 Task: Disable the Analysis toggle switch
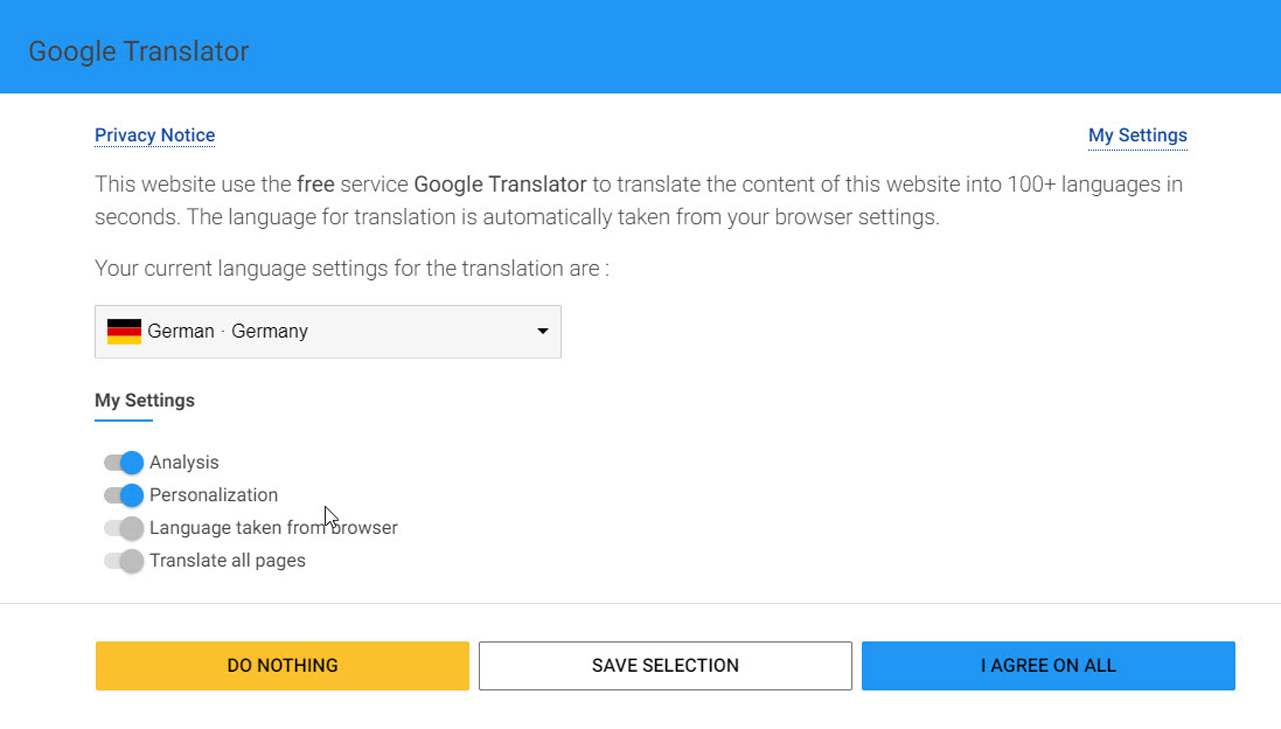(x=124, y=463)
